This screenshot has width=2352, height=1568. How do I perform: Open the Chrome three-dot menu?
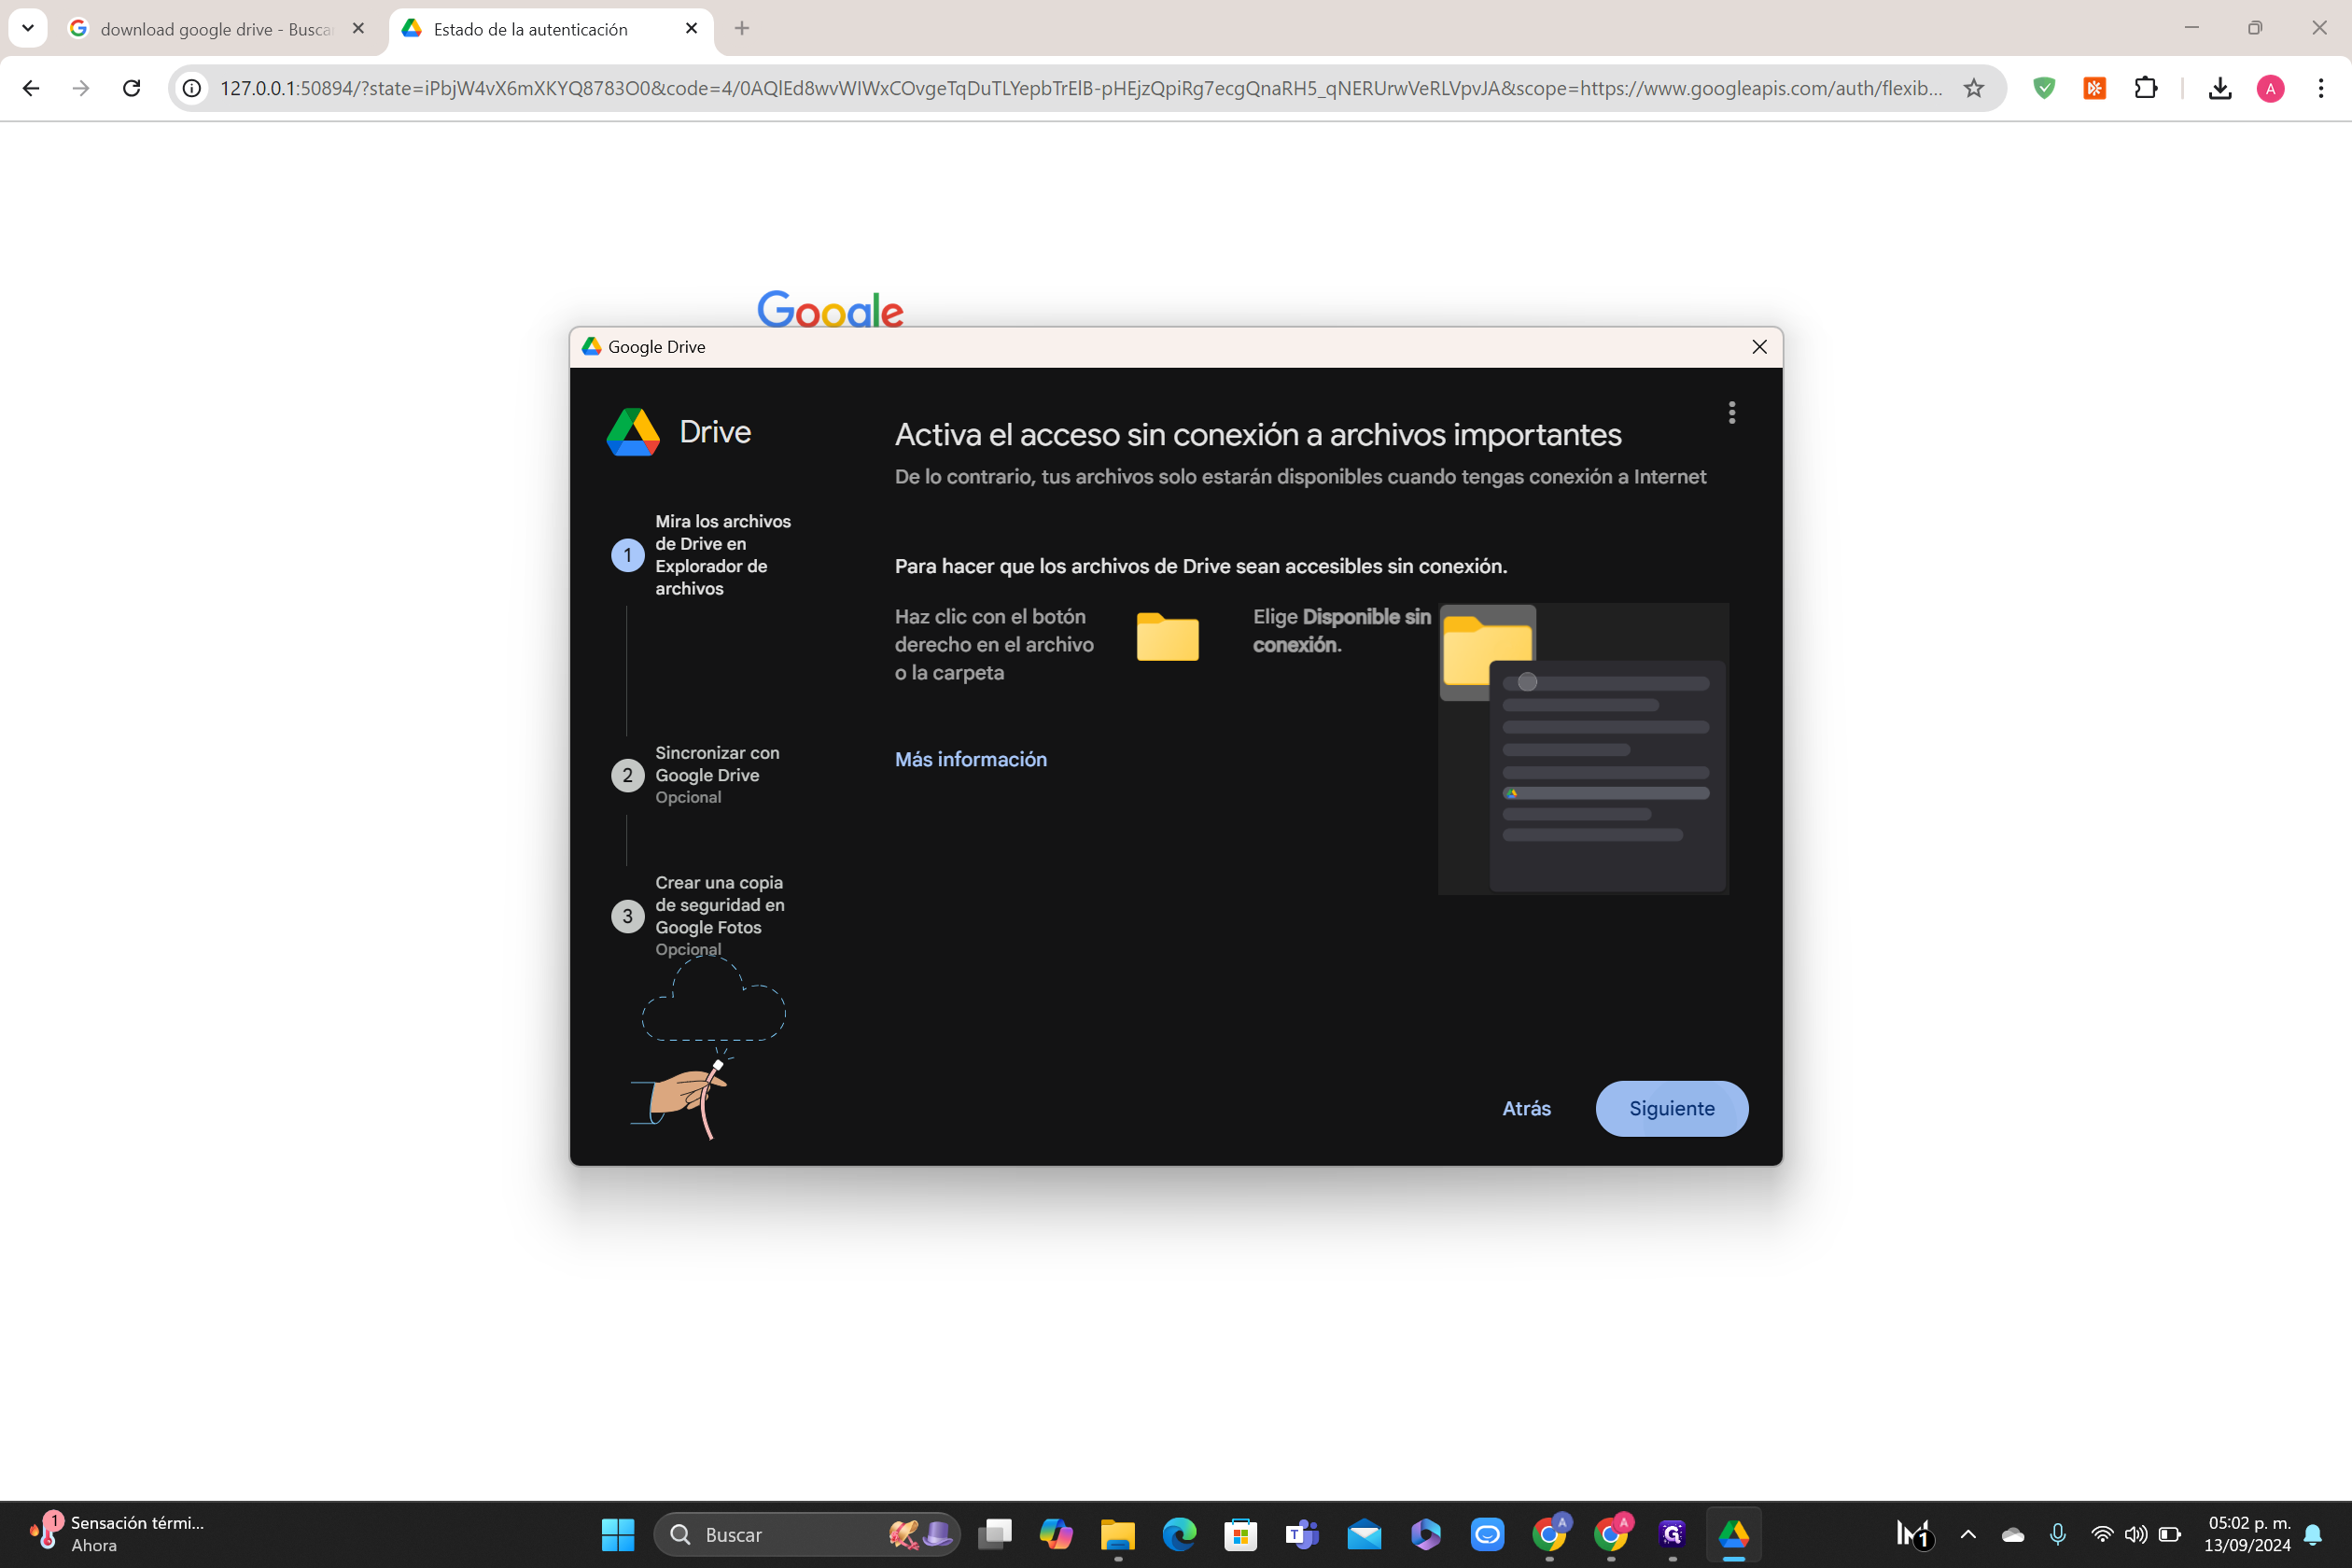2321,88
